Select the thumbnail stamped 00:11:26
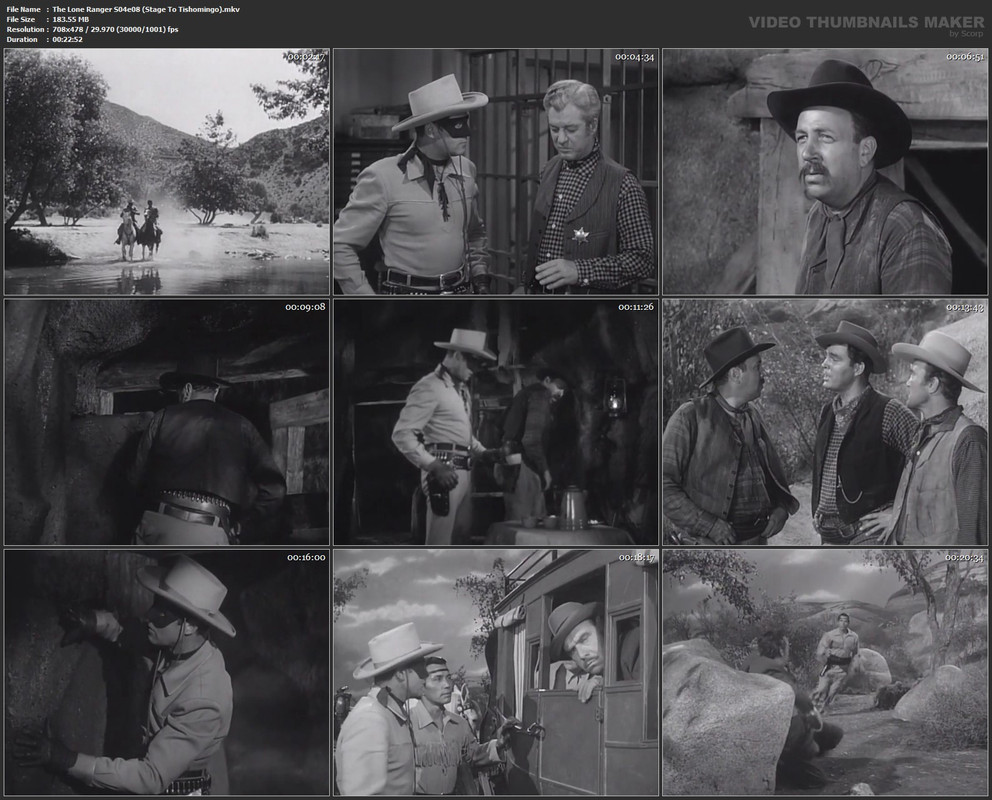Viewport: 992px width, 800px height. (x=496, y=422)
